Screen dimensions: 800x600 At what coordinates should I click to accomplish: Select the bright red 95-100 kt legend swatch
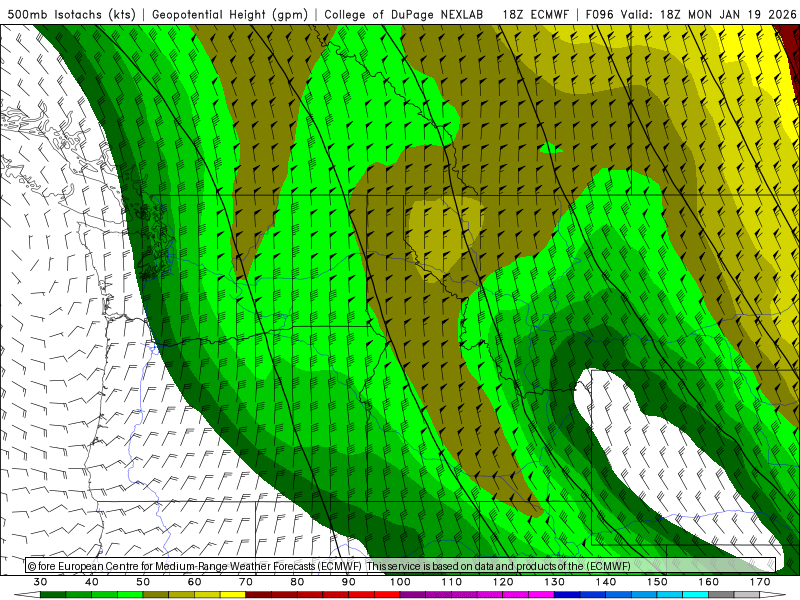tap(387, 595)
